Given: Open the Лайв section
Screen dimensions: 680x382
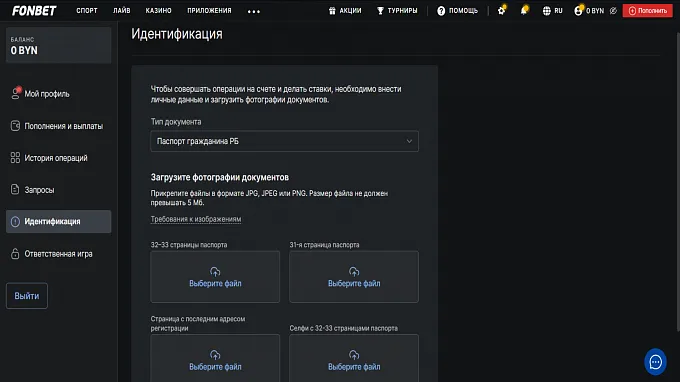Looking at the screenshot, I should click(x=121, y=10).
